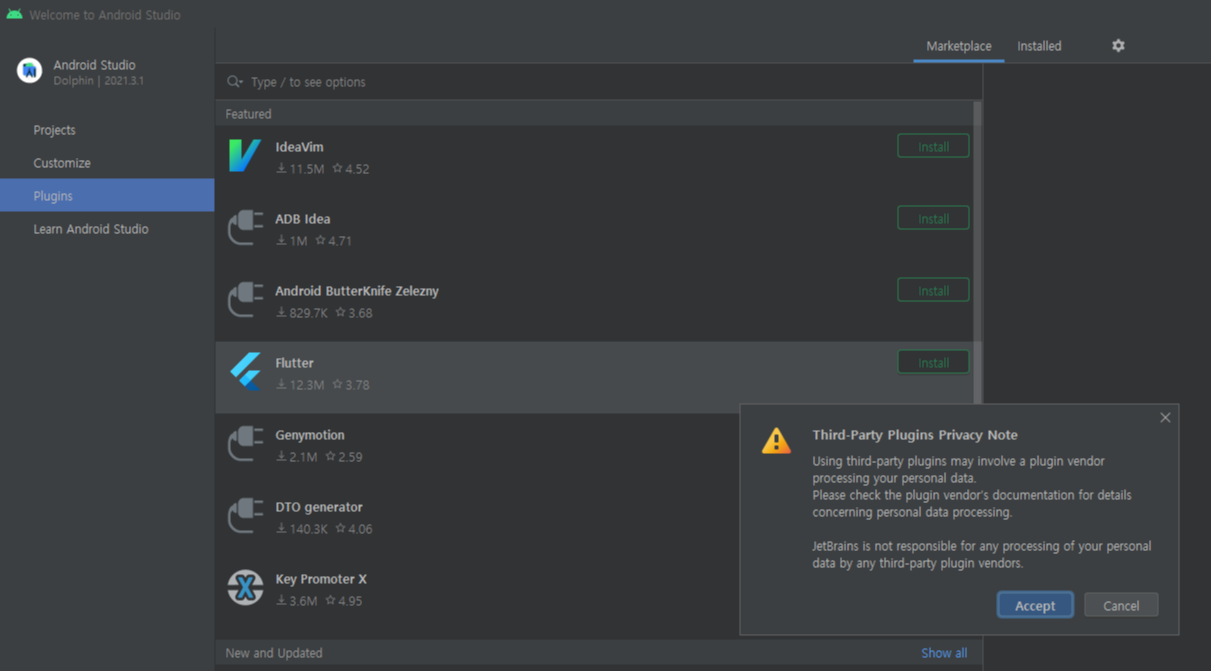Click the Key Promoter X icon
The width and height of the screenshot is (1211, 671).
(245, 587)
